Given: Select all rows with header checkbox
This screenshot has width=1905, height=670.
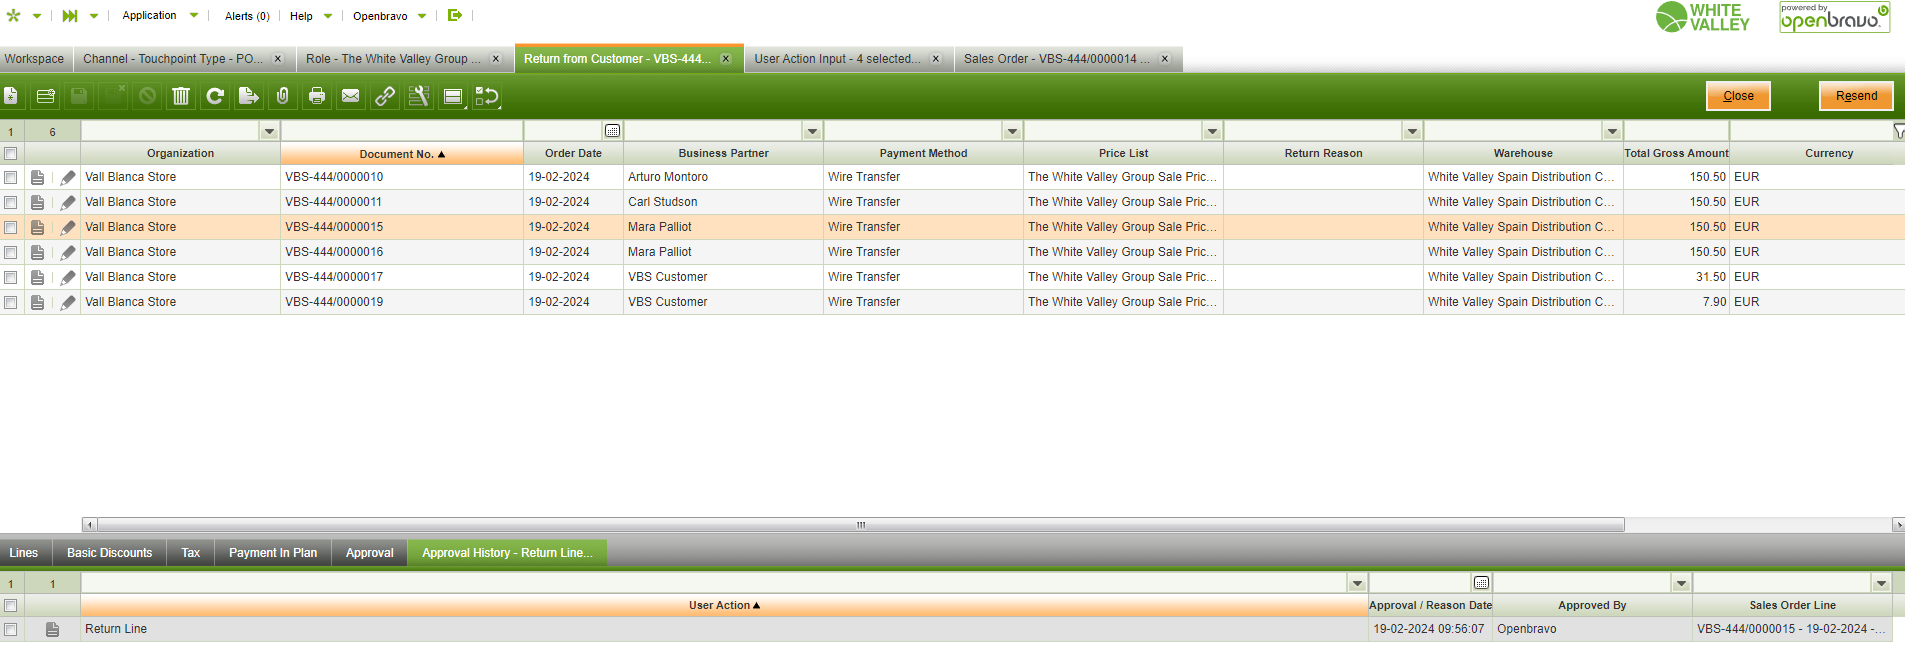Looking at the screenshot, I should (x=11, y=153).
